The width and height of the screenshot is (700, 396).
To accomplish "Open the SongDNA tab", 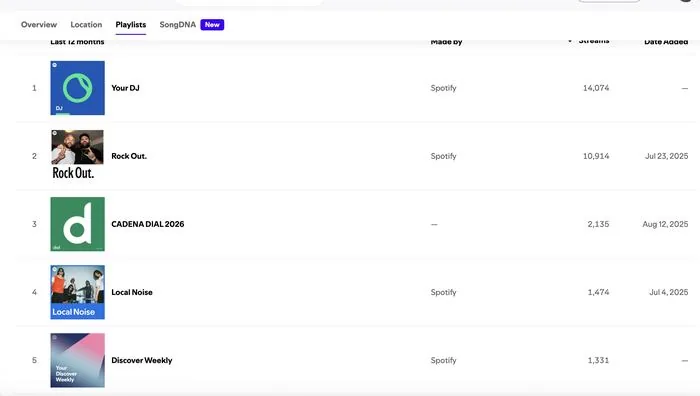I will click(178, 25).
